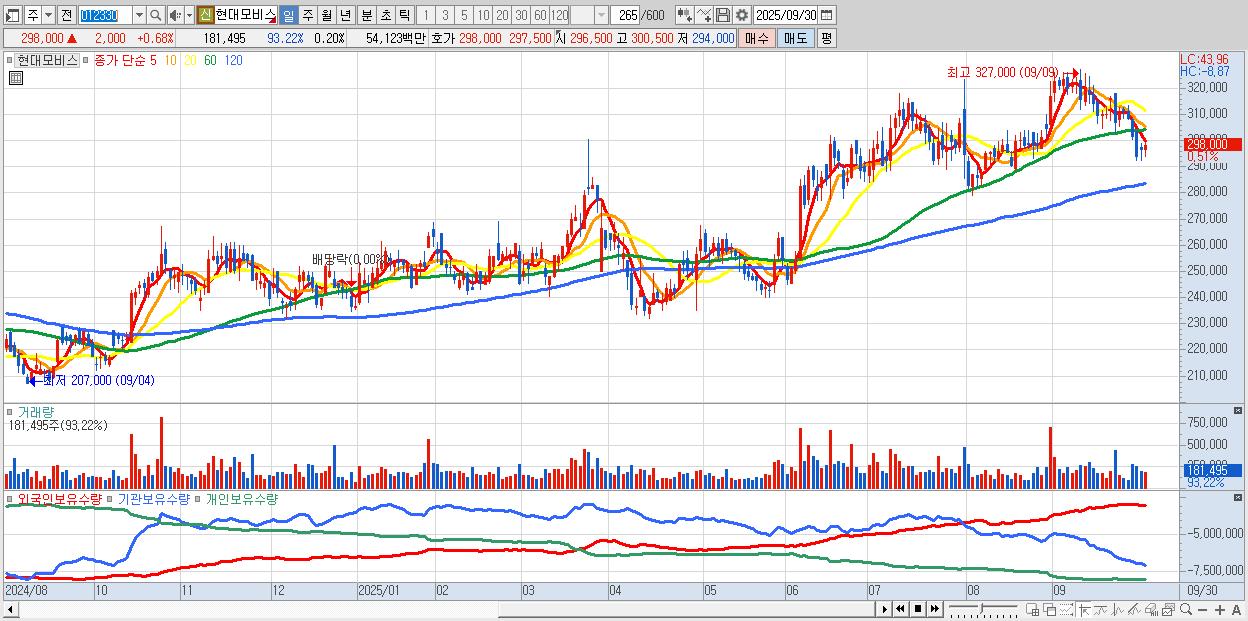1248x621 pixels.
Task: Click the crosshair cursor tool icon
Action: (x=1084, y=609)
